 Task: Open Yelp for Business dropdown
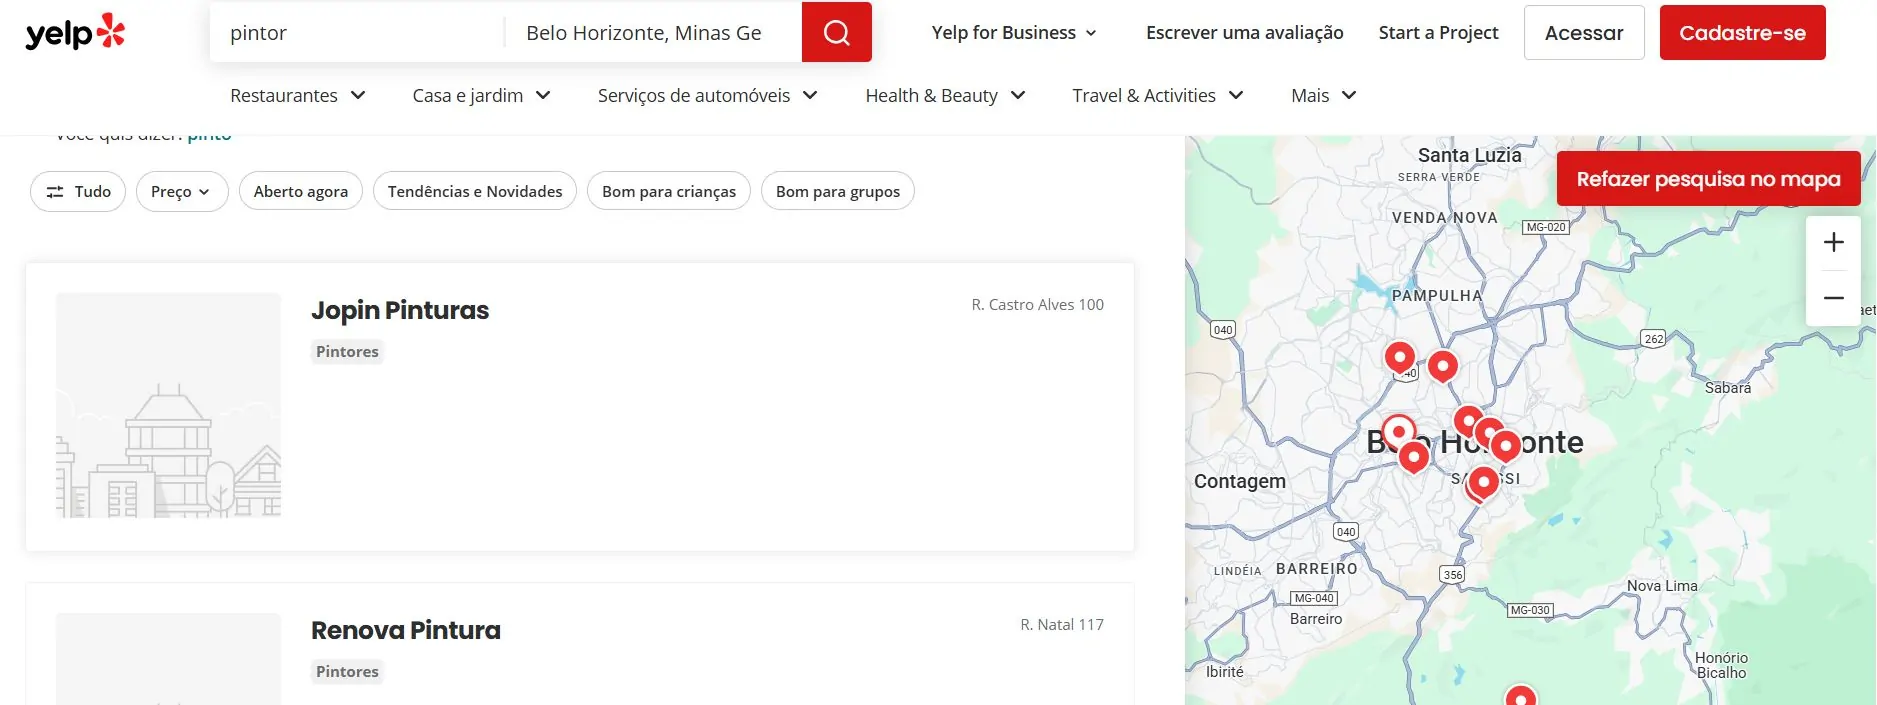[1014, 33]
